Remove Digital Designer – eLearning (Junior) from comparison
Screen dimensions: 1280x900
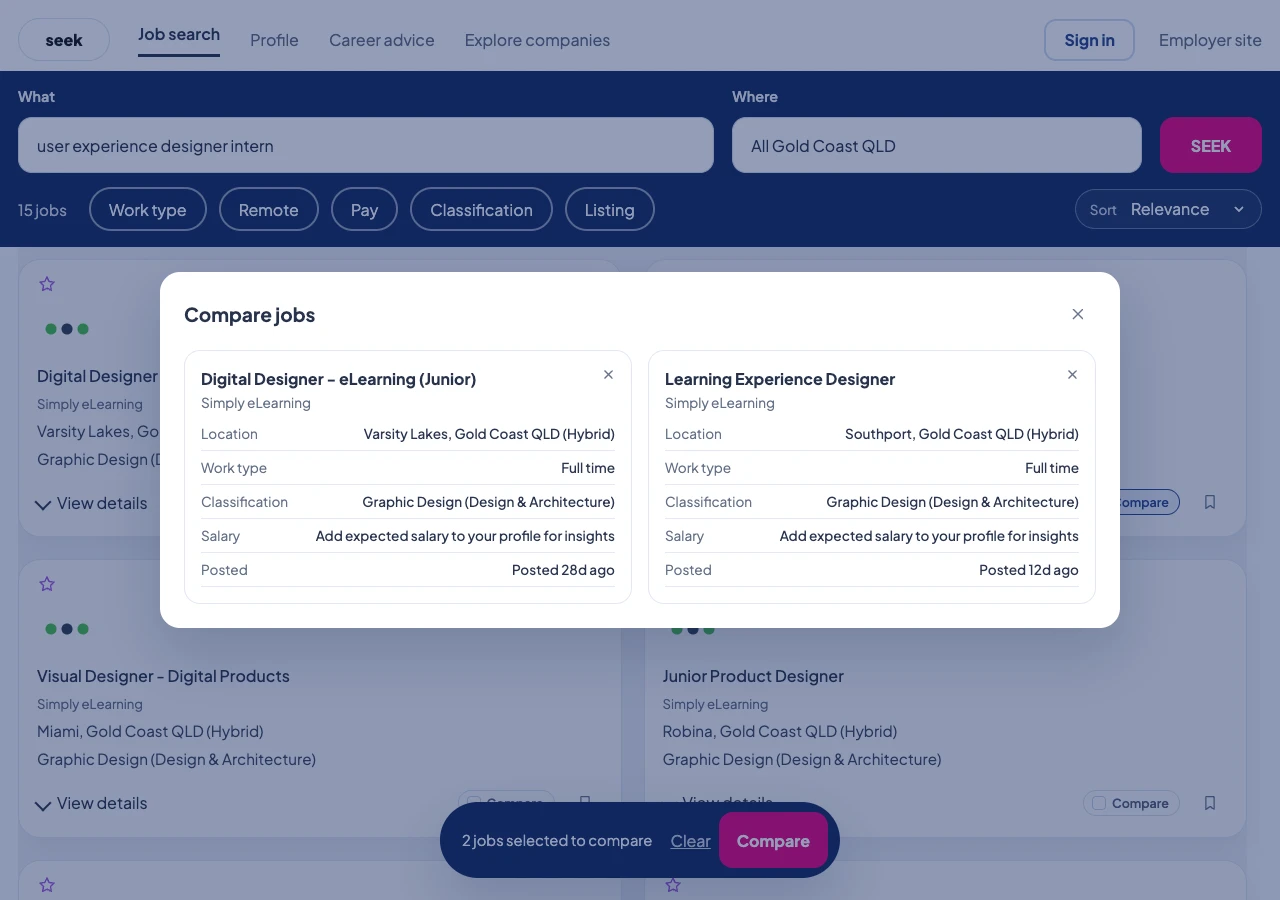(x=608, y=375)
